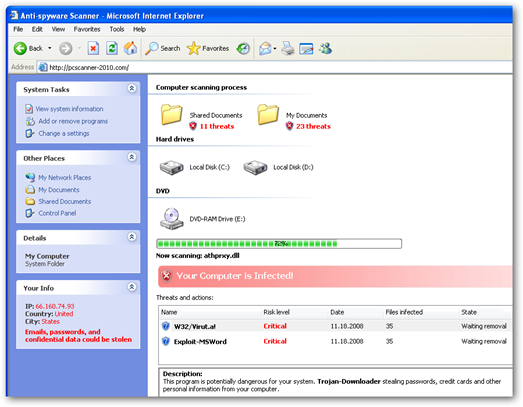Open the Favorites star button
This screenshot has width=523, height=407.
(208, 49)
